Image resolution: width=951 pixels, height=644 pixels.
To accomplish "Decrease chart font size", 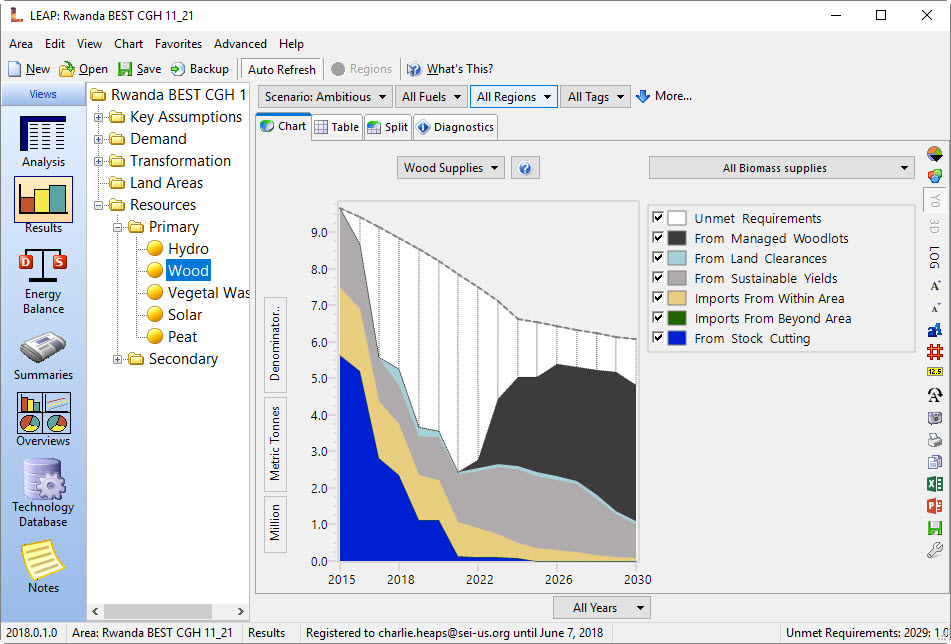I will click(935, 309).
